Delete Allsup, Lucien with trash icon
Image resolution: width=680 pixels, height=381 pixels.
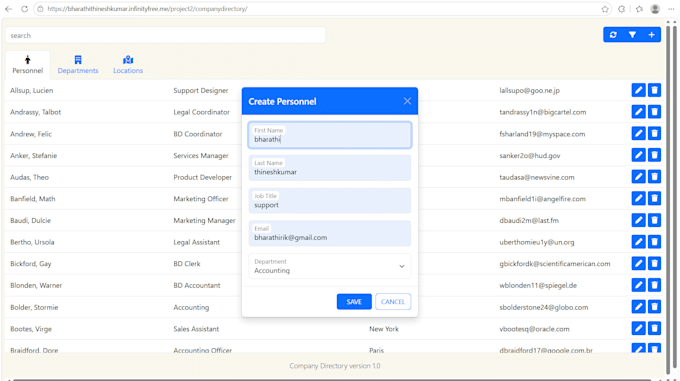pyautogui.click(x=654, y=90)
